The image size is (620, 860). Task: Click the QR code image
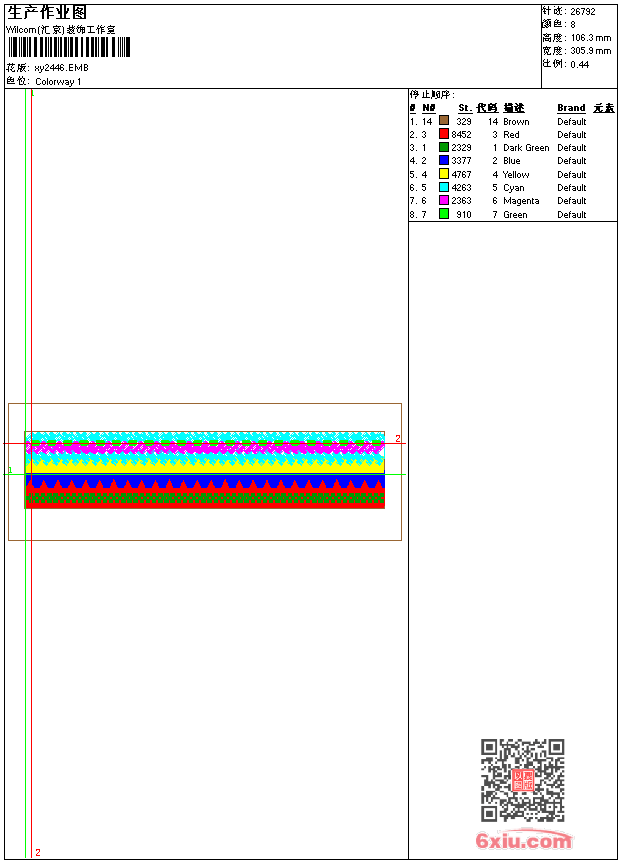pyautogui.click(x=523, y=780)
